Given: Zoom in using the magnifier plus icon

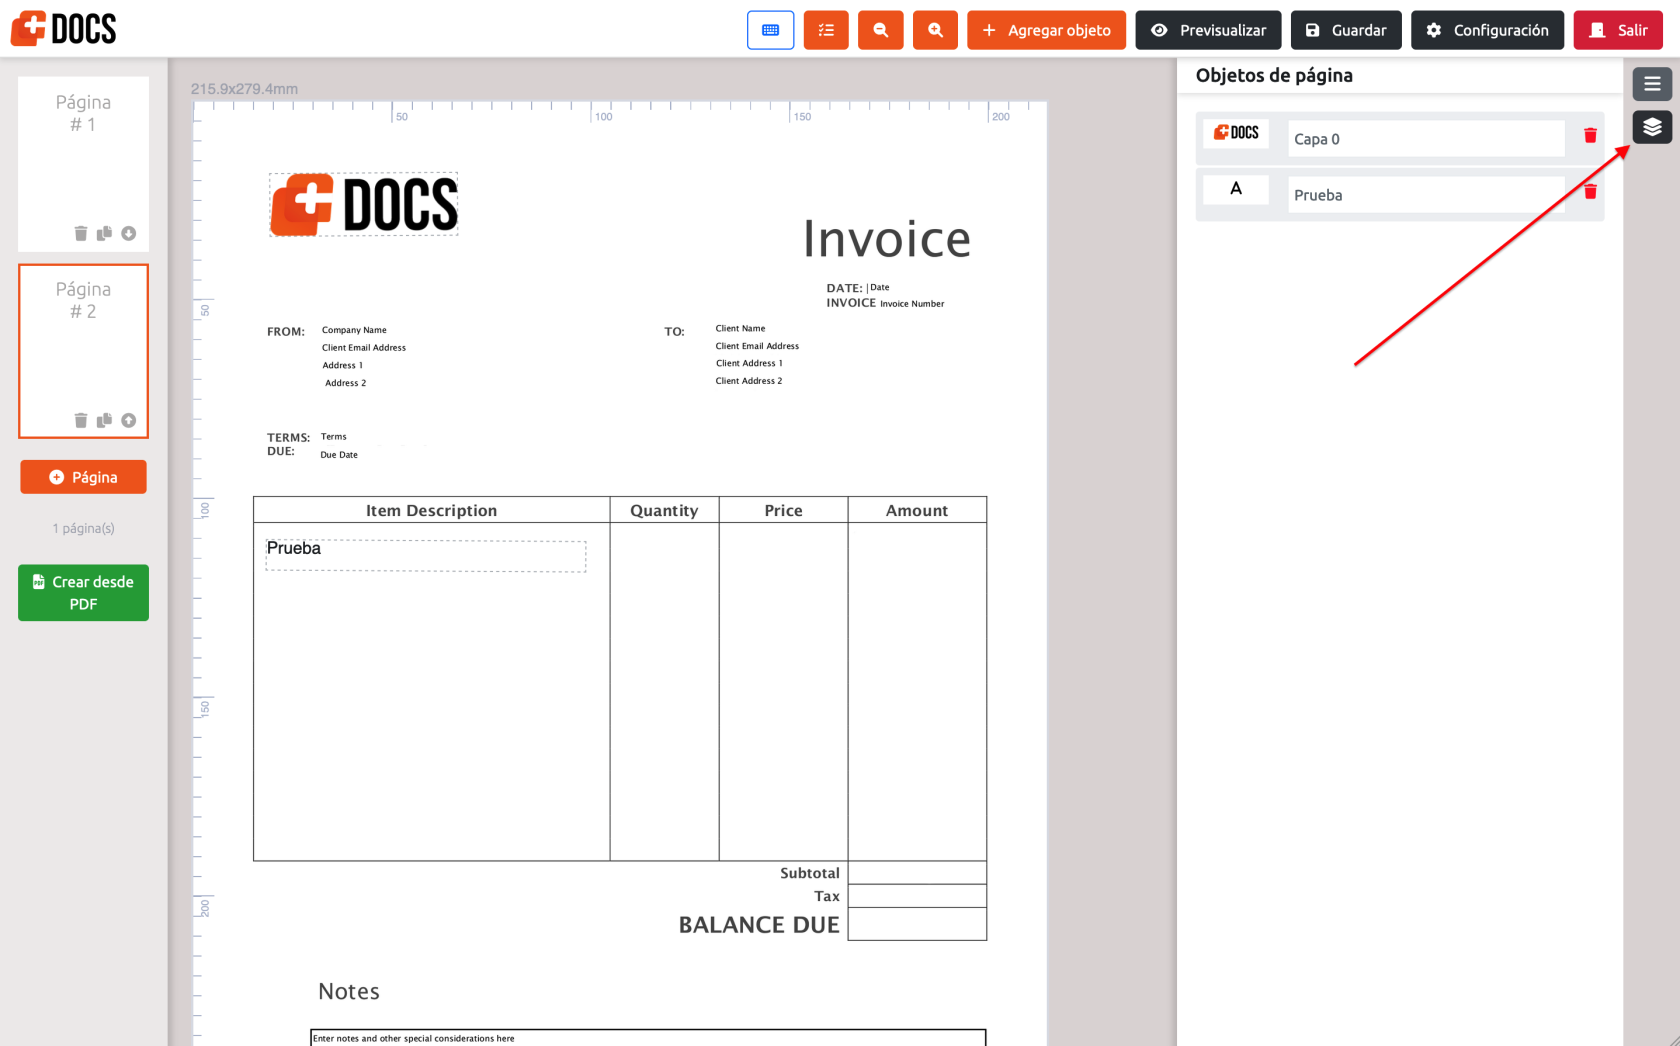Looking at the screenshot, I should click(x=935, y=30).
